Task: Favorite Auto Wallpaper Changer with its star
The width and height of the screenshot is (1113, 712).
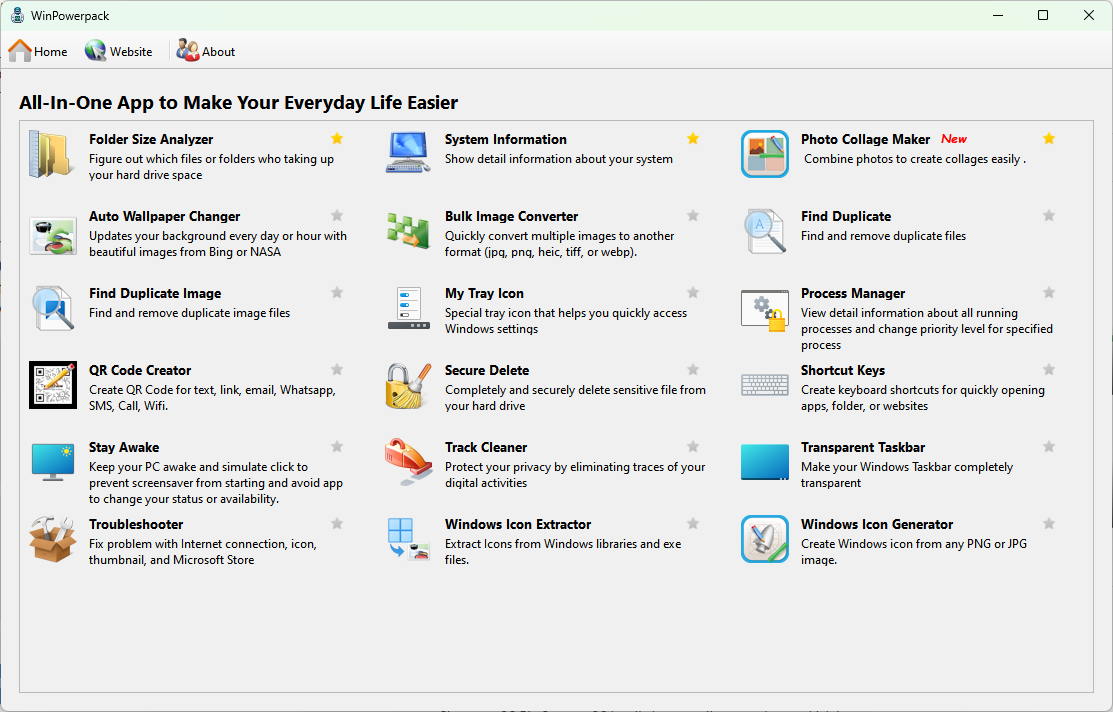Action: pos(337,215)
